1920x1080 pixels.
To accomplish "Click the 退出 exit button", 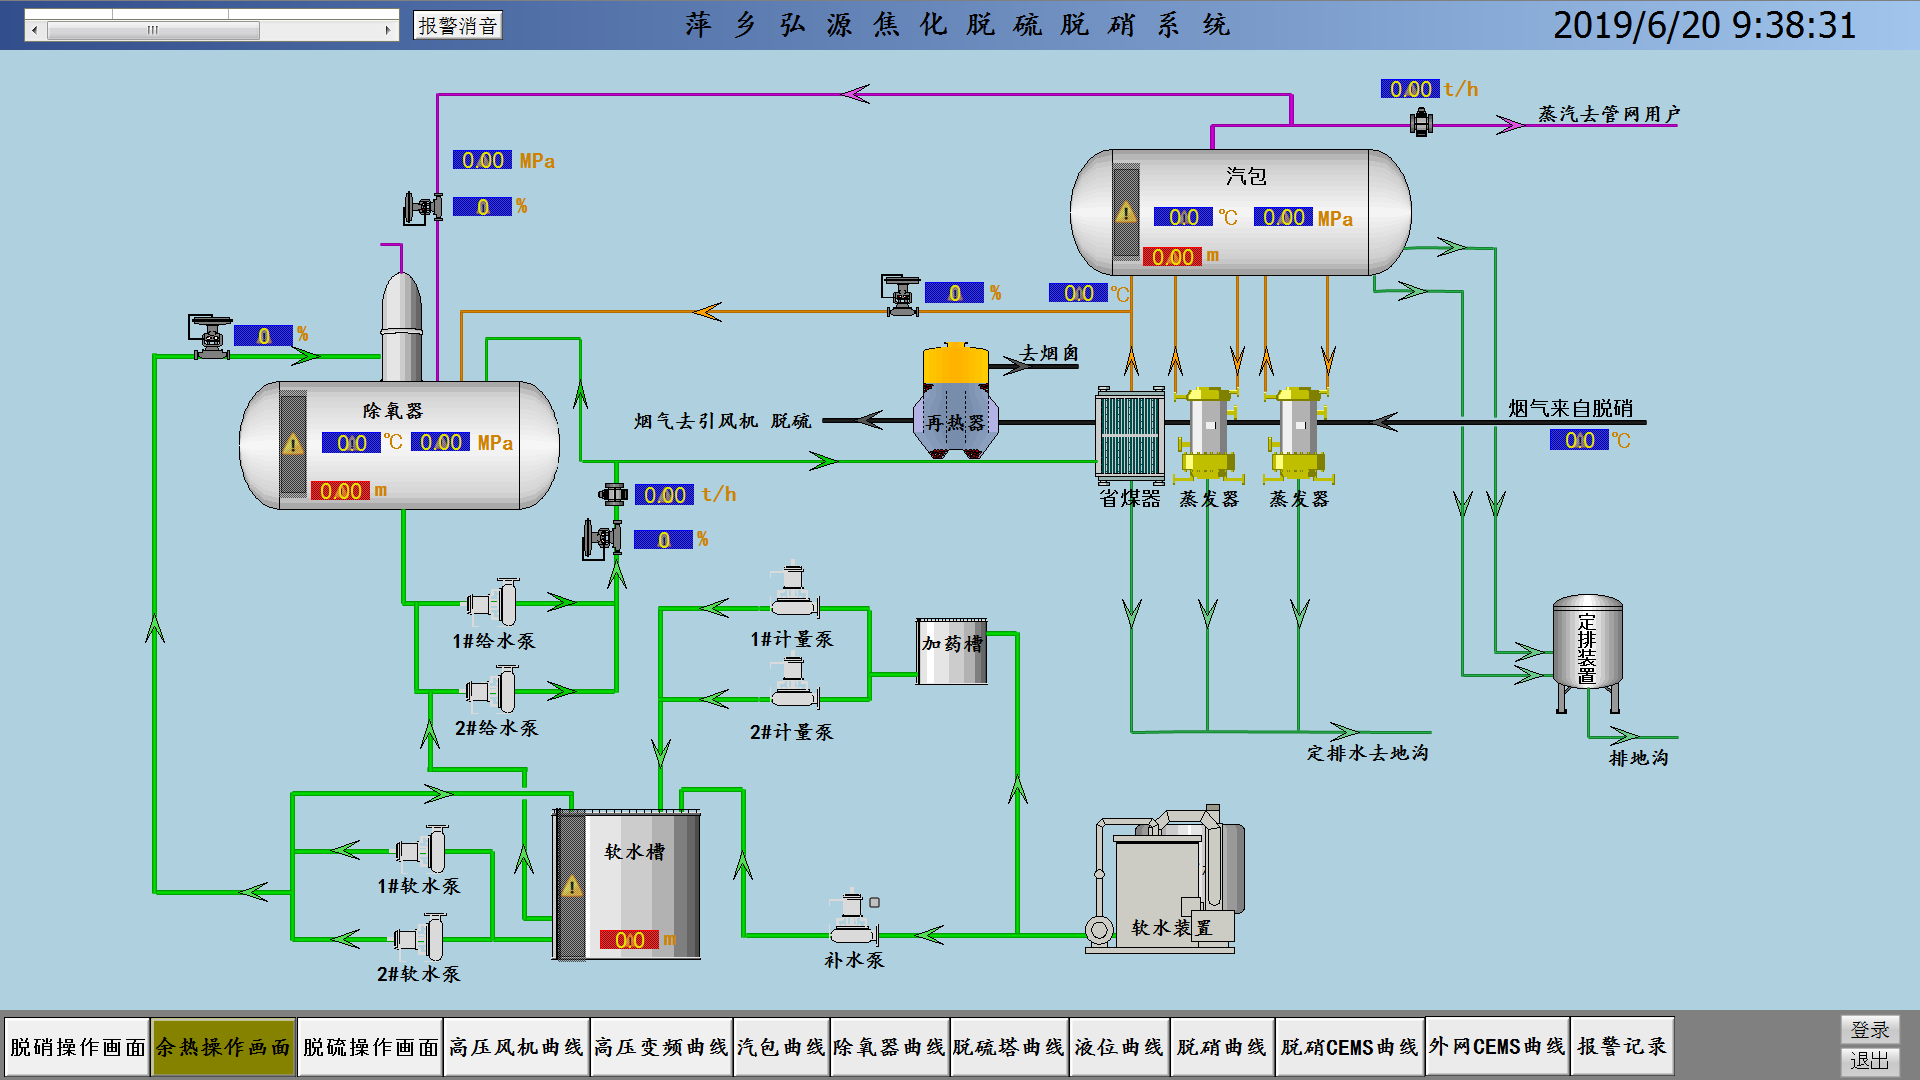I will pyautogui.click(x=1869, y=1060).
